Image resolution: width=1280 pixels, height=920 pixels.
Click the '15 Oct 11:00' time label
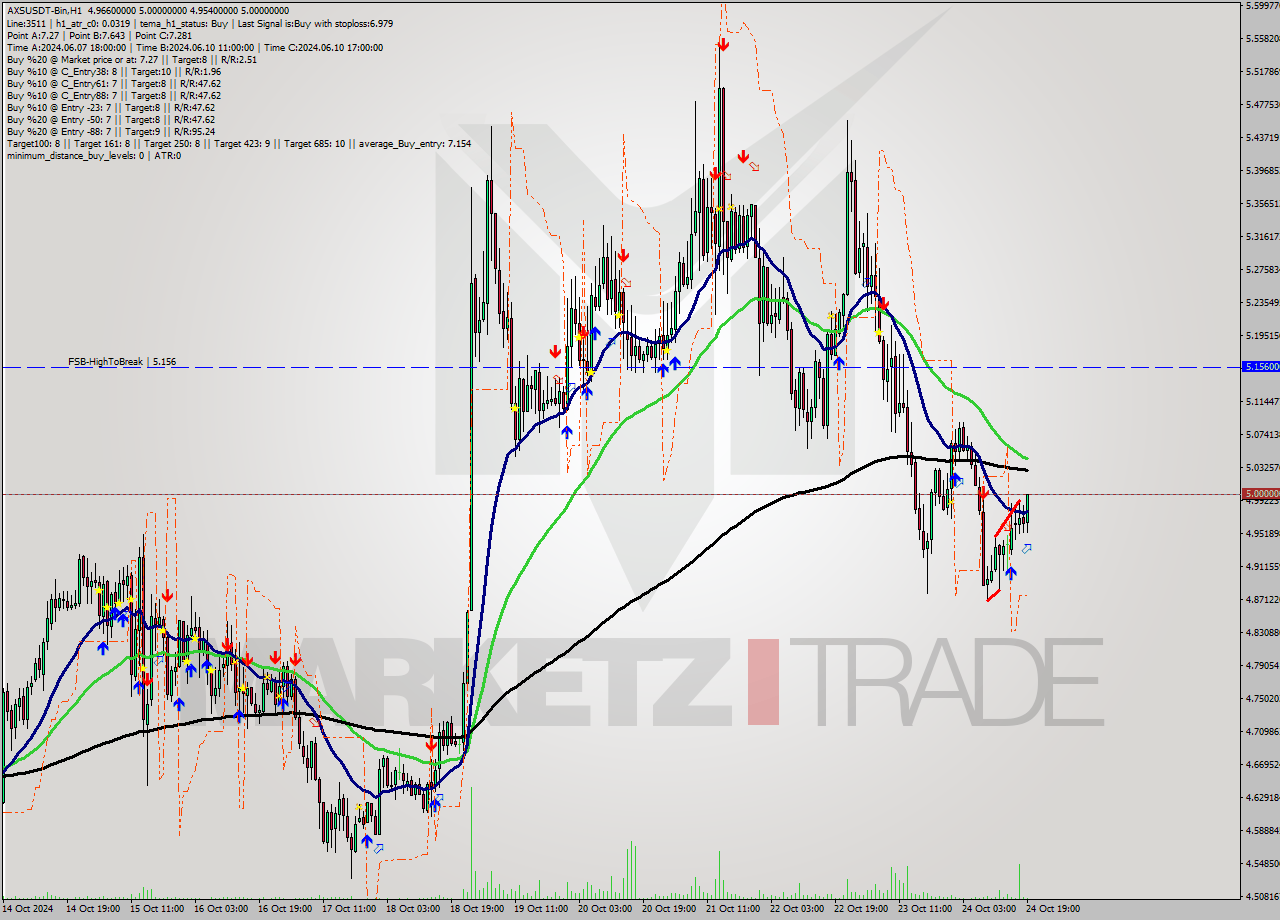[155, 909]
